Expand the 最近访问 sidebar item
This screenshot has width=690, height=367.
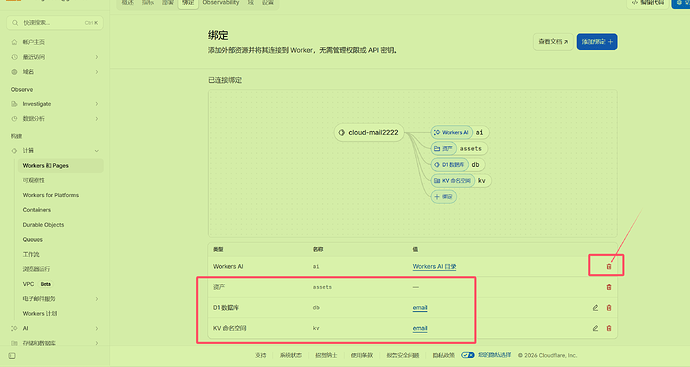point(96,57)
